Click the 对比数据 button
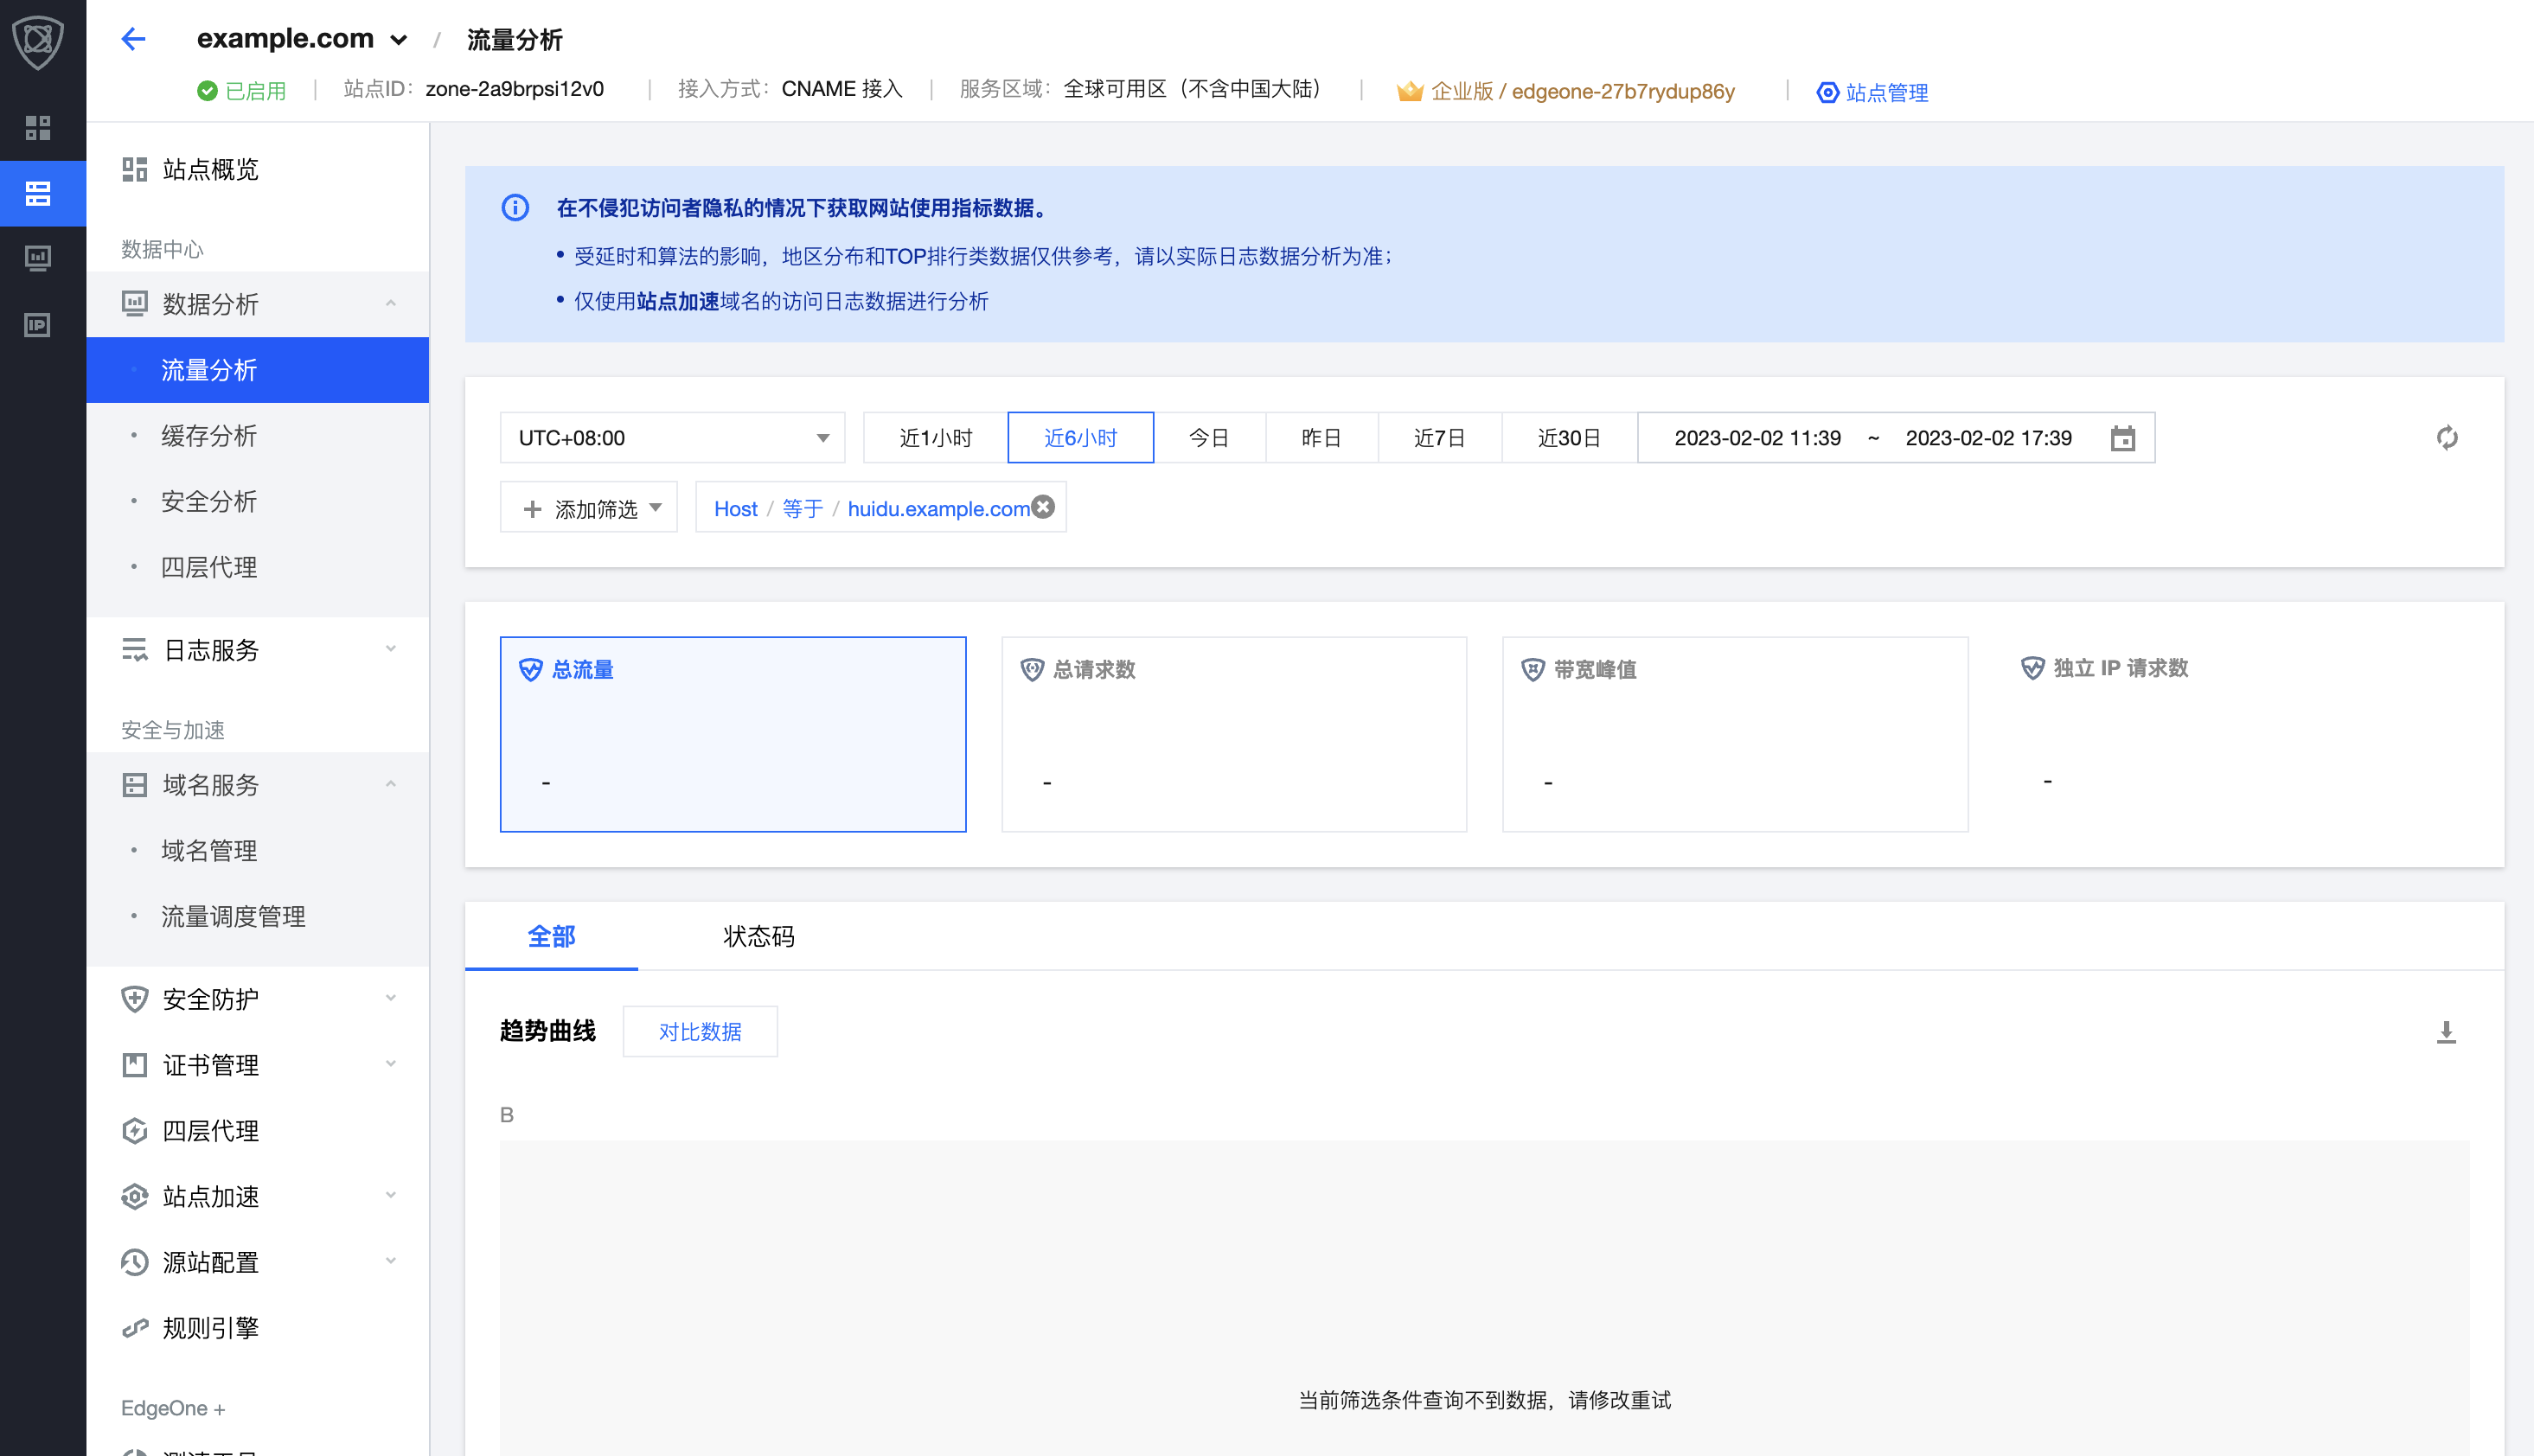Image resolution: width=2534 pixels, height=1456 pixels. [x=700, y=1031]
